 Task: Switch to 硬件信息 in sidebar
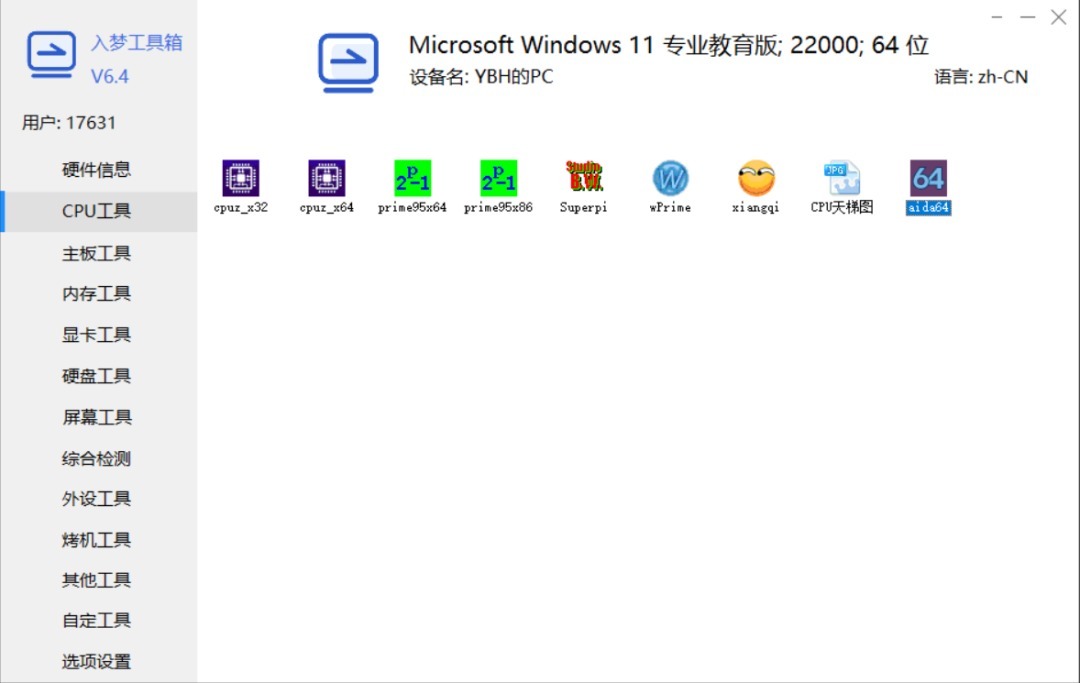(x=96, y=170)
